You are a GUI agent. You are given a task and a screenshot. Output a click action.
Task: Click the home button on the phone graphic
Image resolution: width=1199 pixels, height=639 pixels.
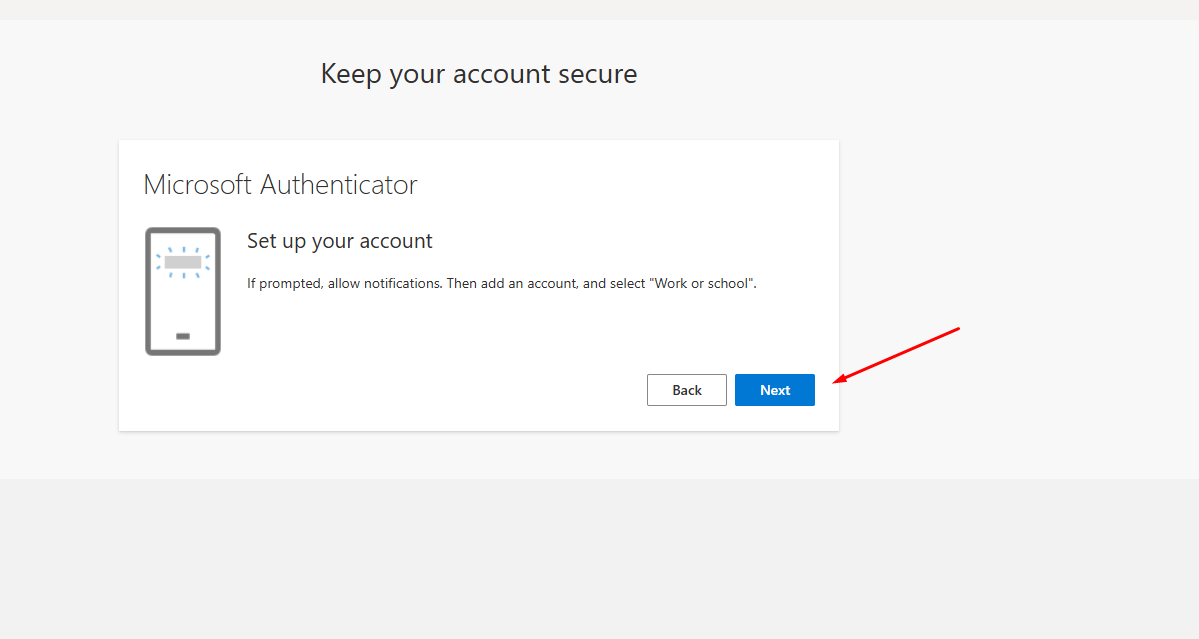click(183, 336)
